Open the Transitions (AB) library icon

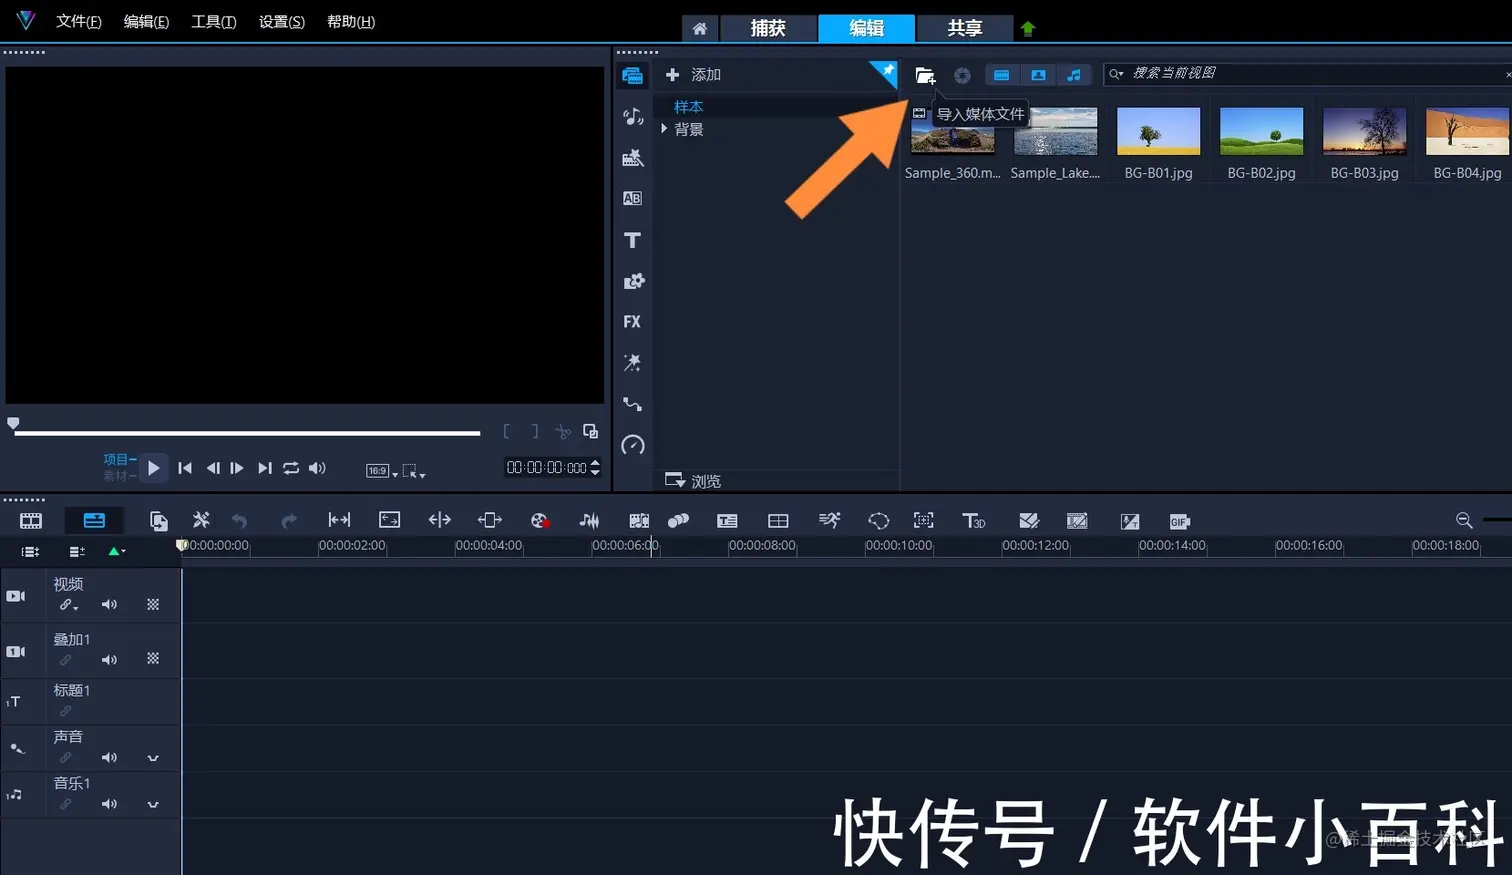(632, 198)
